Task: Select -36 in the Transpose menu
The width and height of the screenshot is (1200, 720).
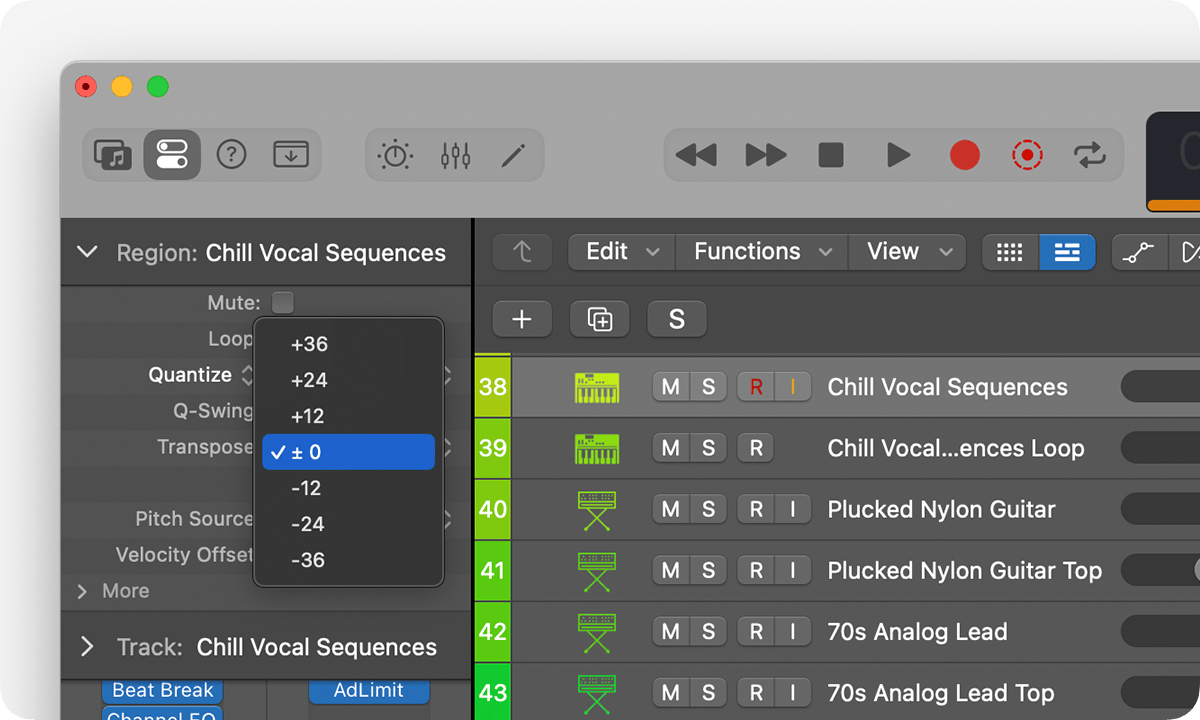Action: click(x=348, y=560)
